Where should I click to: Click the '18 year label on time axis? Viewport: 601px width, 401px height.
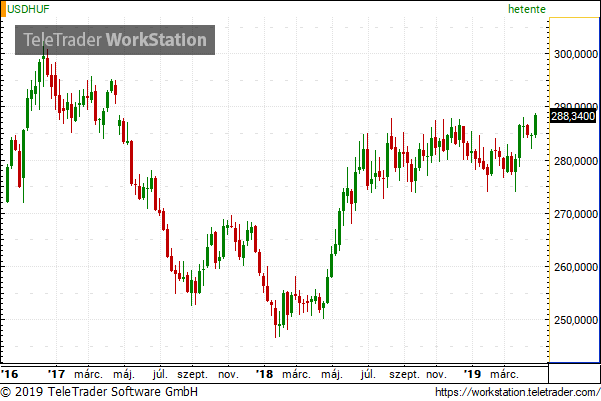coord(264,374)
